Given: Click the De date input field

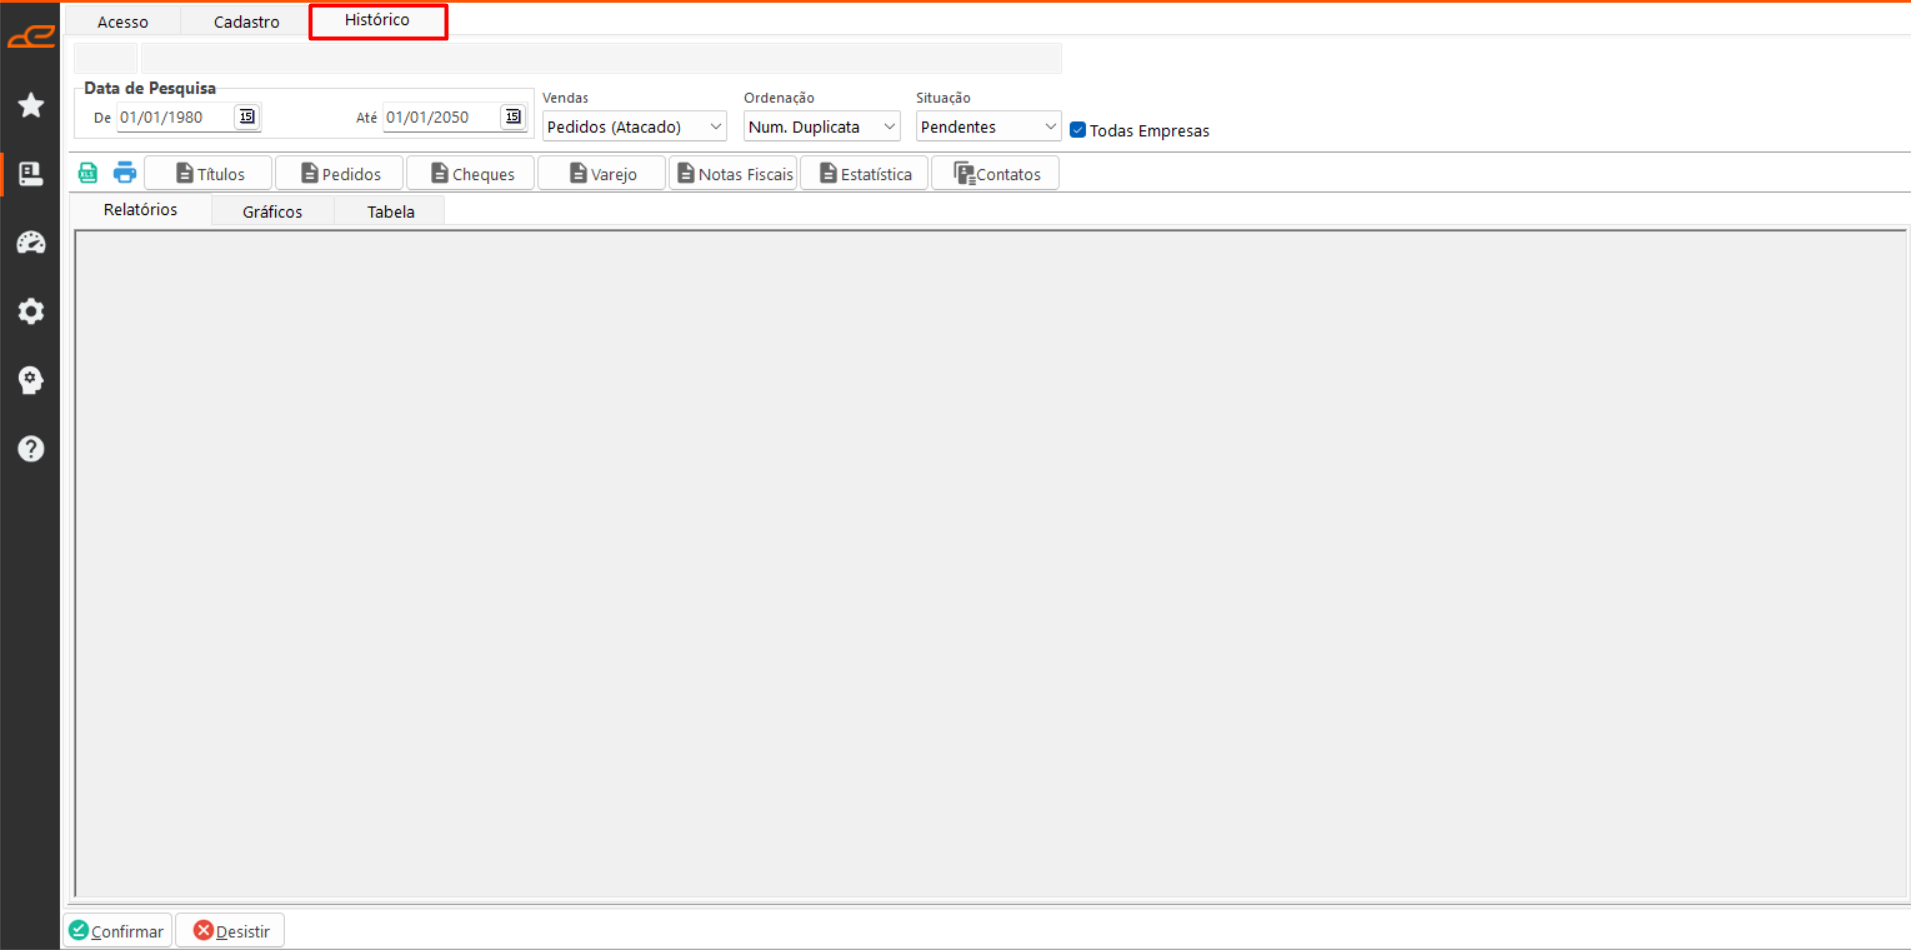Looking at the screenshot, I should click(174, 117).
